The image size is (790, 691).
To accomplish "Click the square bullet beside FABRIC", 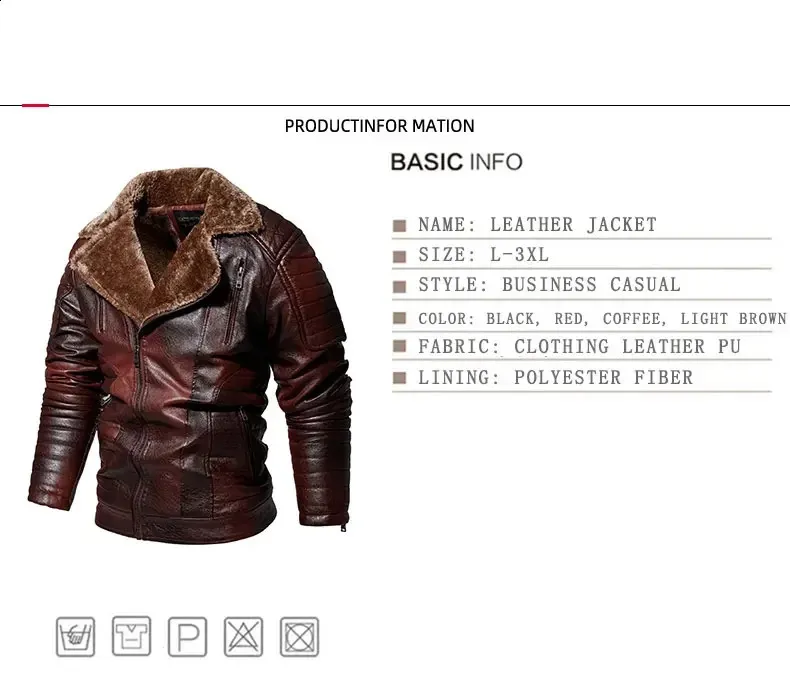I will [x=400, y=346].
